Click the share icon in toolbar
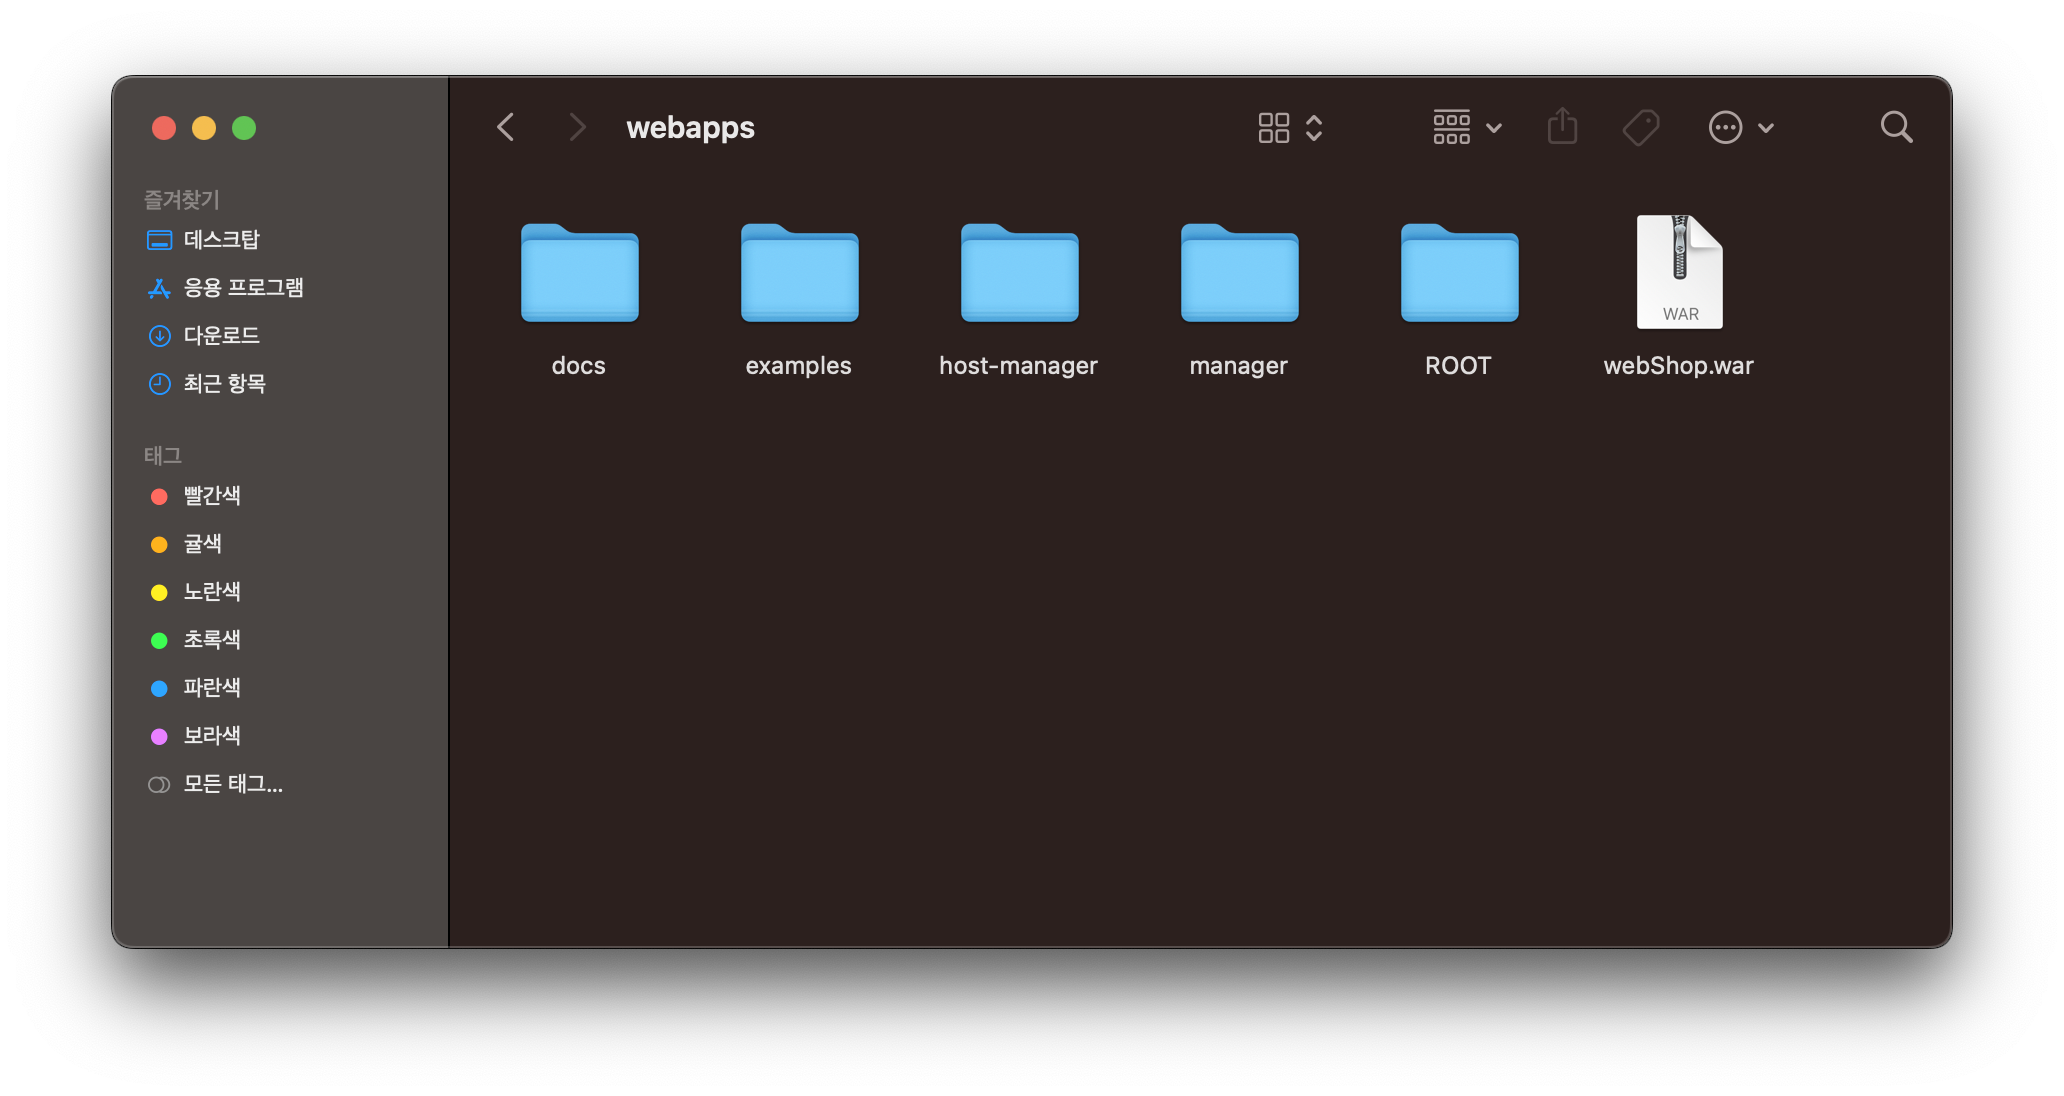This screenshot has height=1096, width=2064. coord(1562,128)
